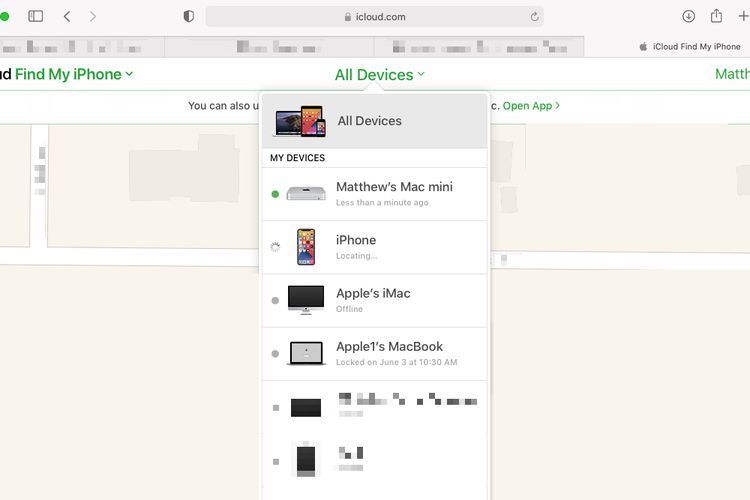
Task: Open the Matthew account menu
Action: 732,74
